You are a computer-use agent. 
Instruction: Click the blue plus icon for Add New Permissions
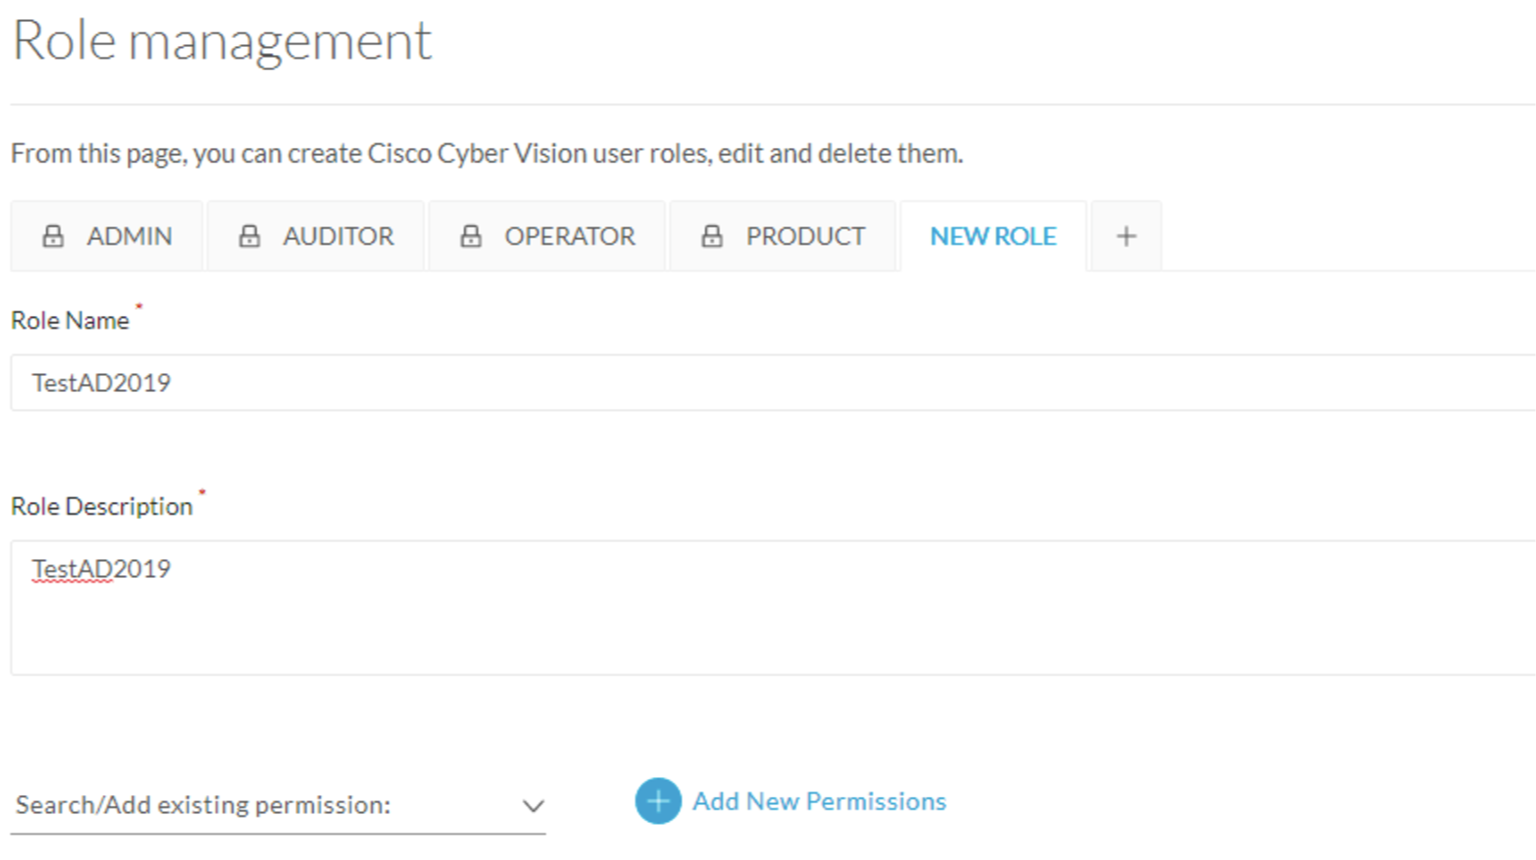click(657, 801)
